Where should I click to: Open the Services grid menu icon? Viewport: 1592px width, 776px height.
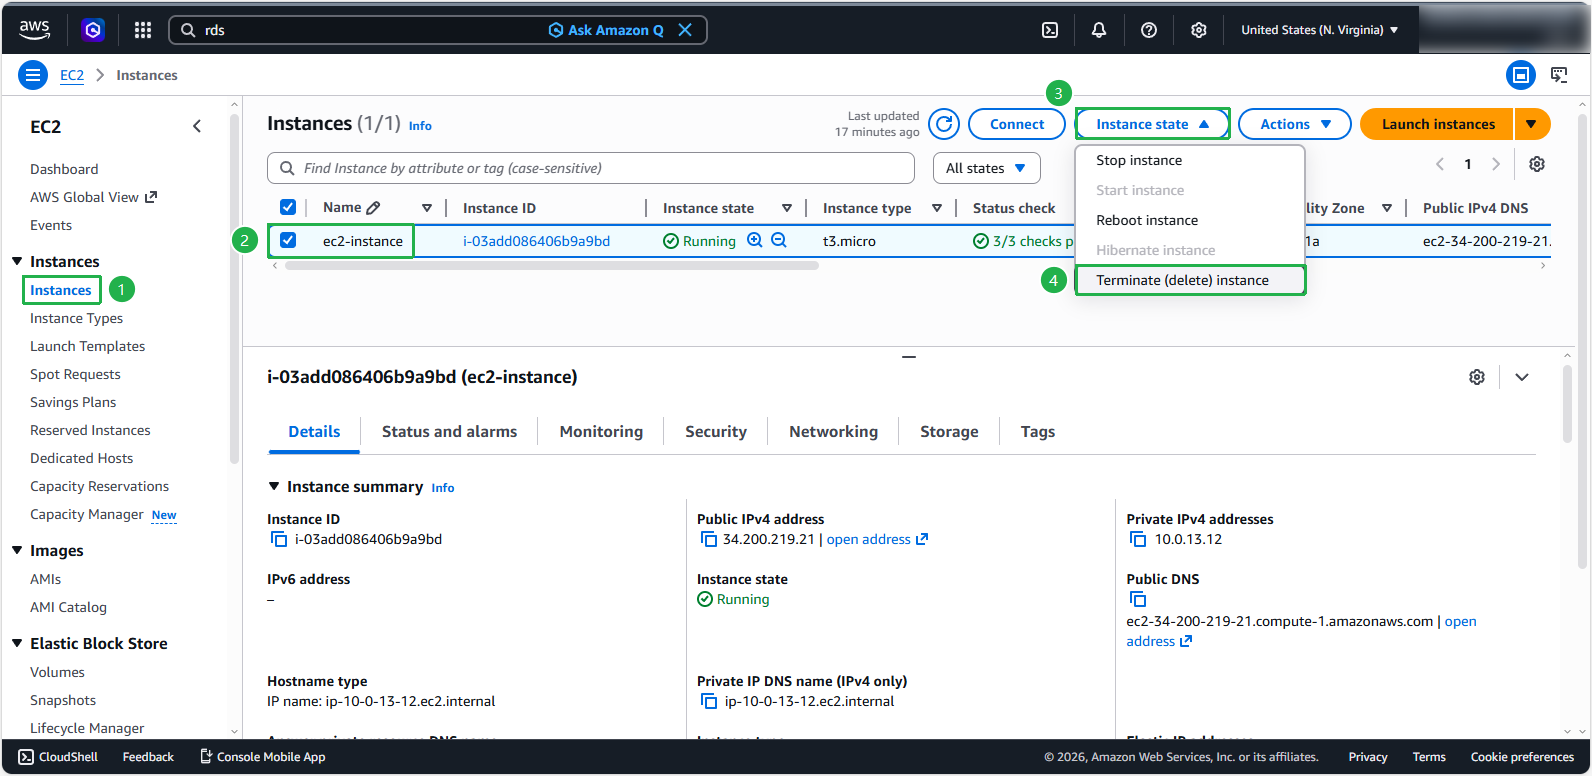tap(143, 30)
